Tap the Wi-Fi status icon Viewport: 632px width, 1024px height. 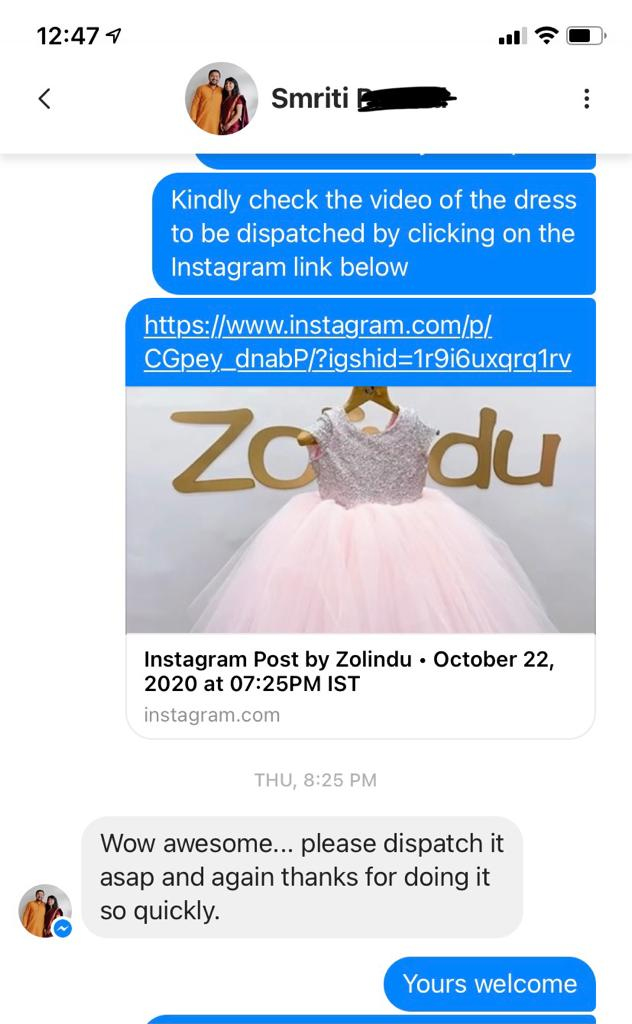coord(546,35)
